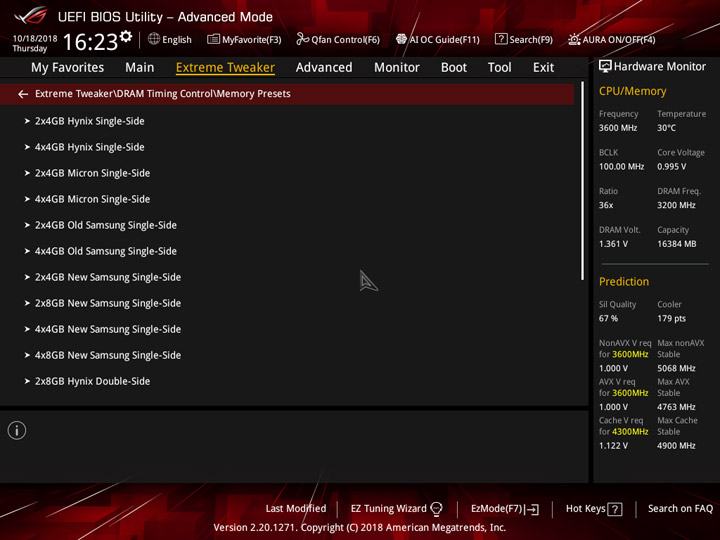Click Last Modified
This screenshot has height=540, width=720.
click(296, 509)
